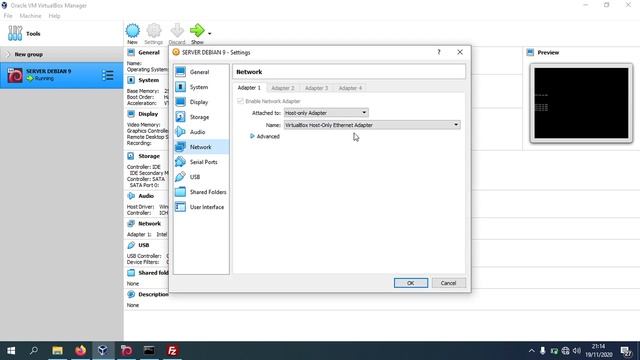Switch to Adapter 2 tab
The height and width of the screenshot is (360, 640).
282,88
